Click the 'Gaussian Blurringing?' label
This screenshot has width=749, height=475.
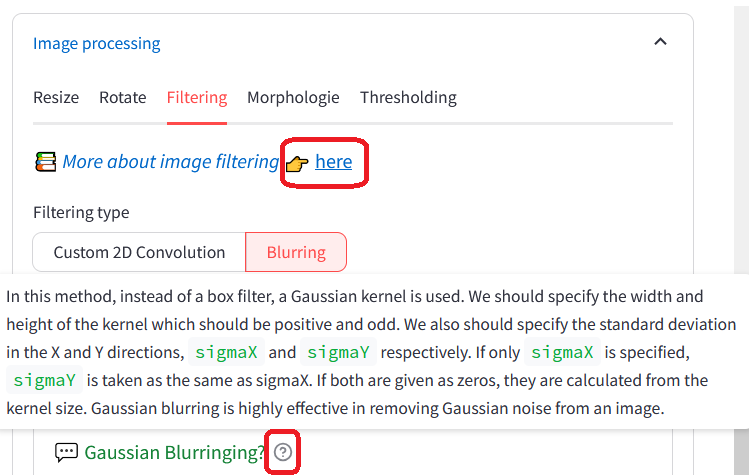coord(174,453)
